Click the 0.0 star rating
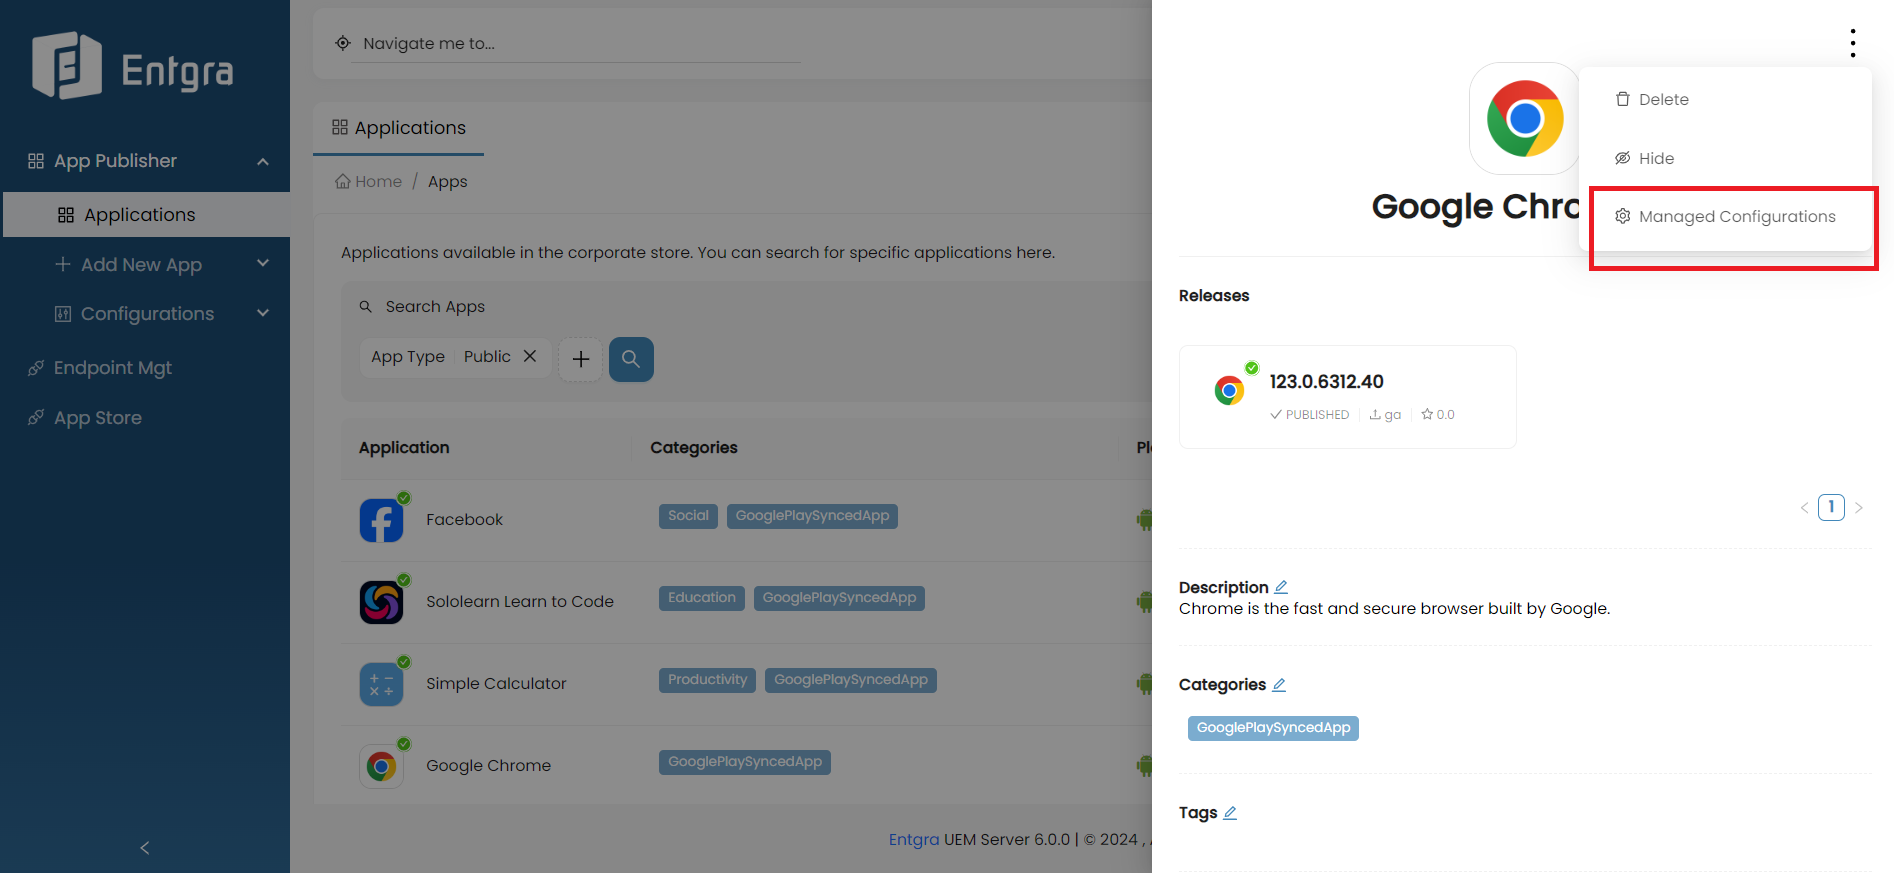 [1438, 415]
